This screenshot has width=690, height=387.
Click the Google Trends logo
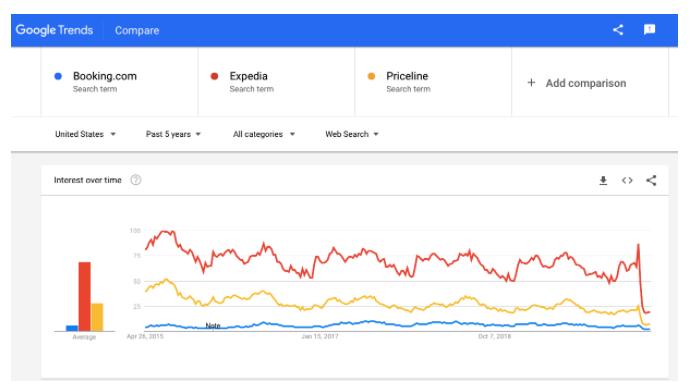pyautogui.click(x=54, y=30)
